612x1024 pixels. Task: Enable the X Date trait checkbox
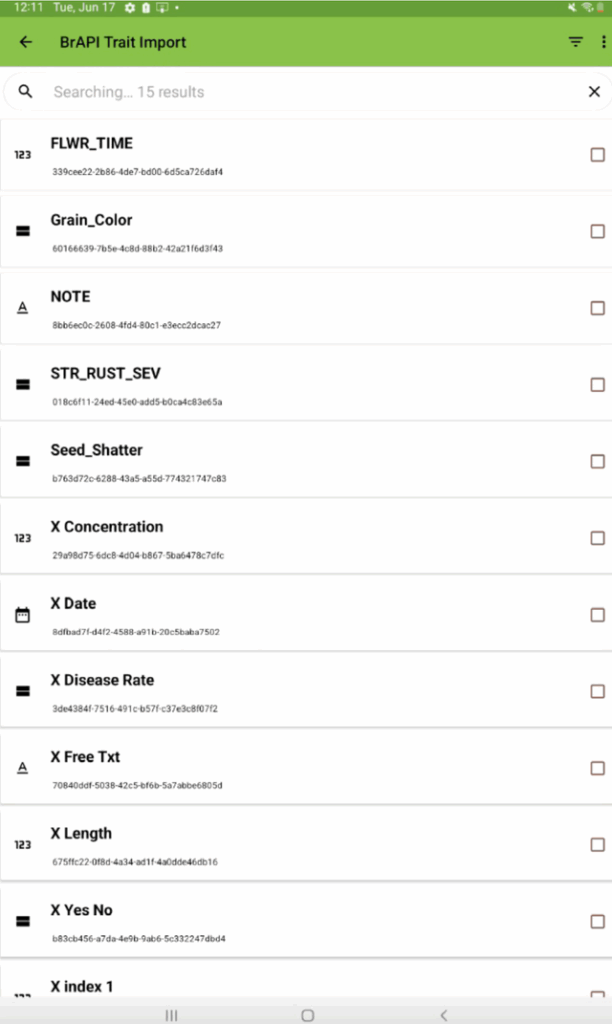tap(597, 615)
